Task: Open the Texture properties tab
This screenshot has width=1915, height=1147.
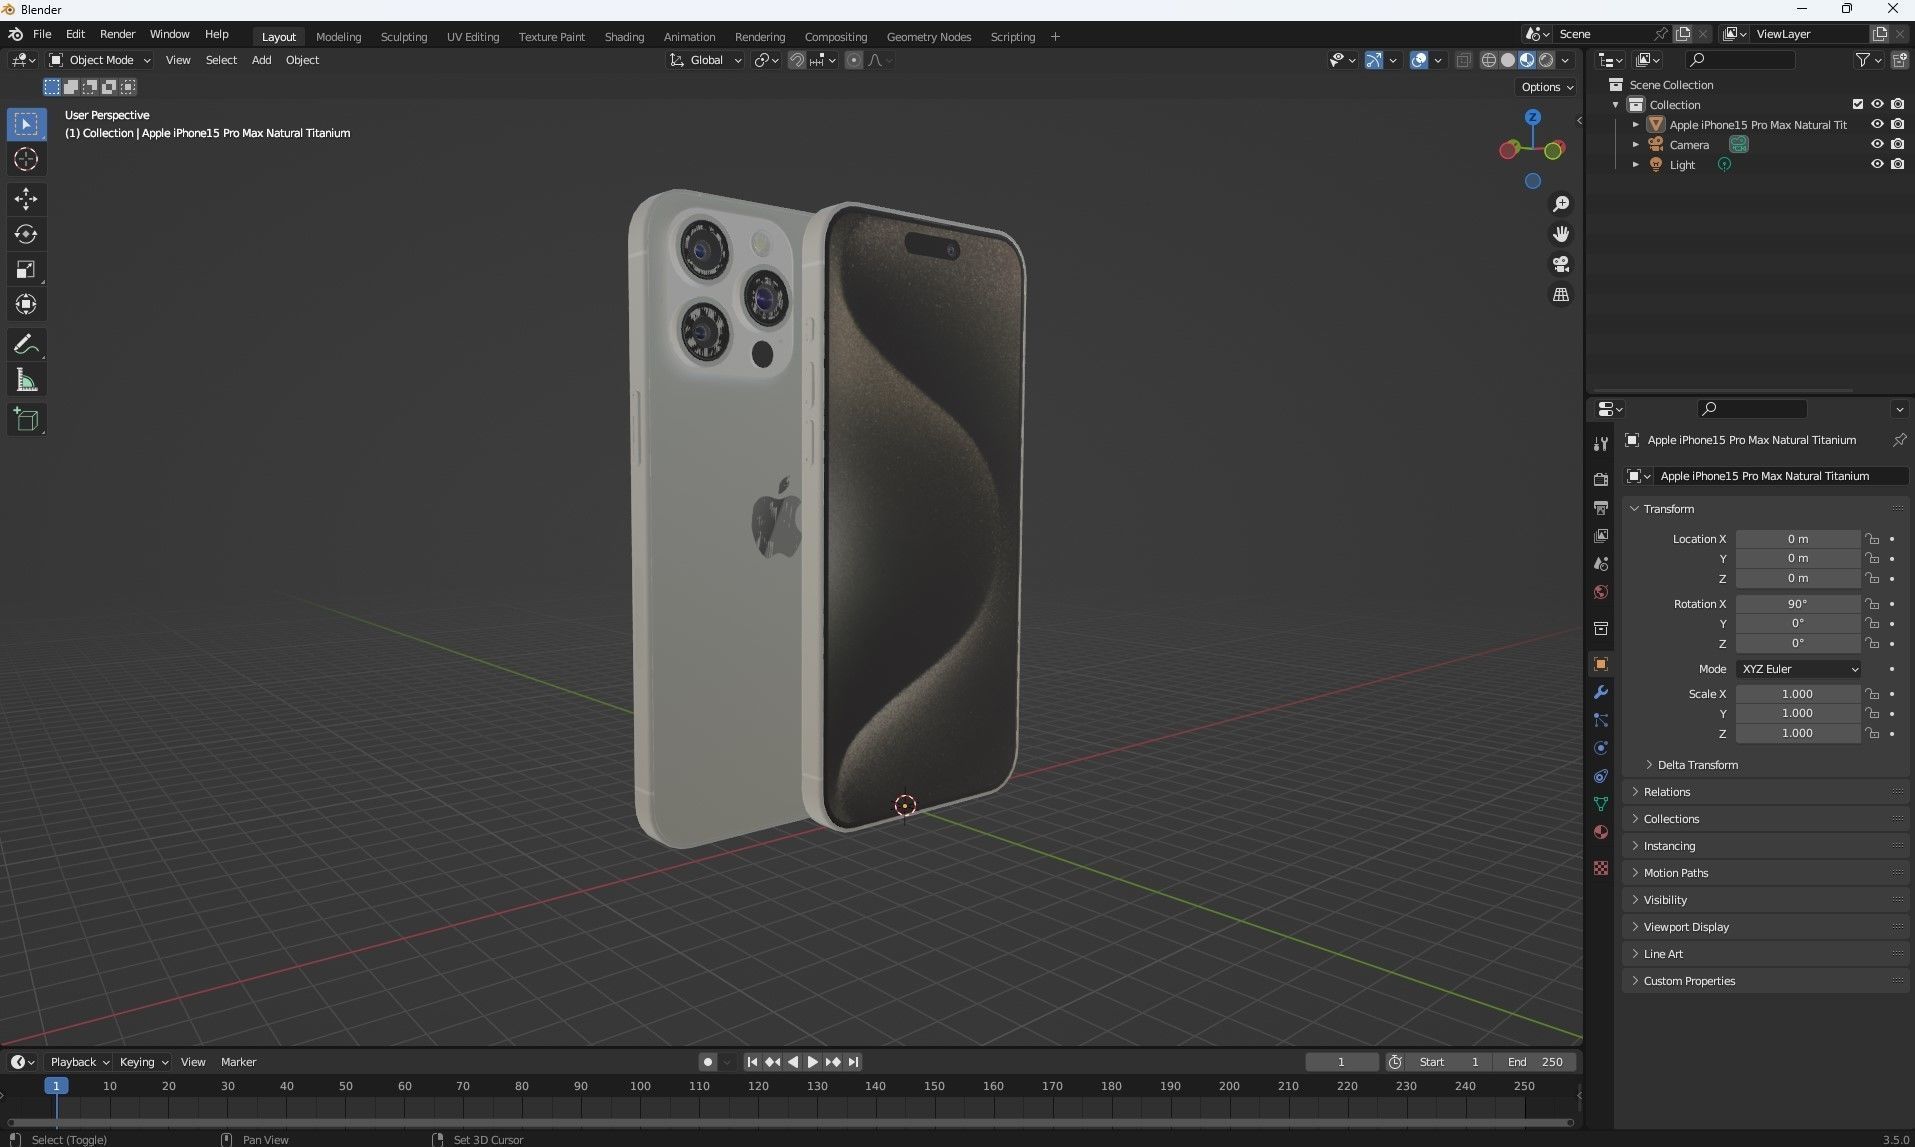Action: [x=1600, y=868]
